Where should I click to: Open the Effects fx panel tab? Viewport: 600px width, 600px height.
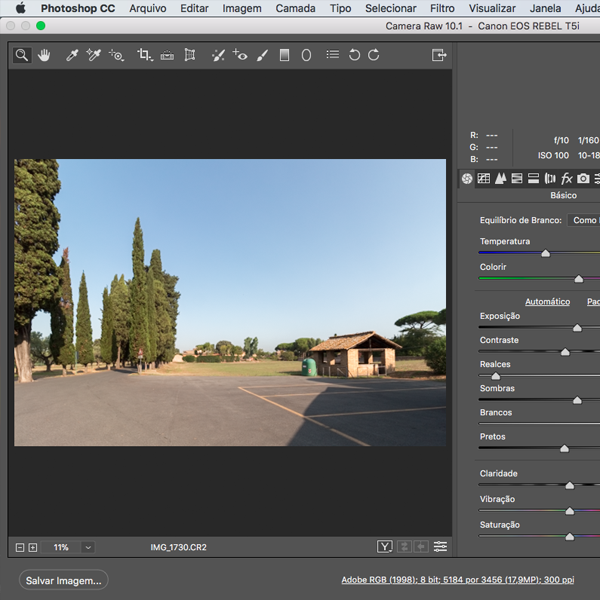(x=566, y=179)
